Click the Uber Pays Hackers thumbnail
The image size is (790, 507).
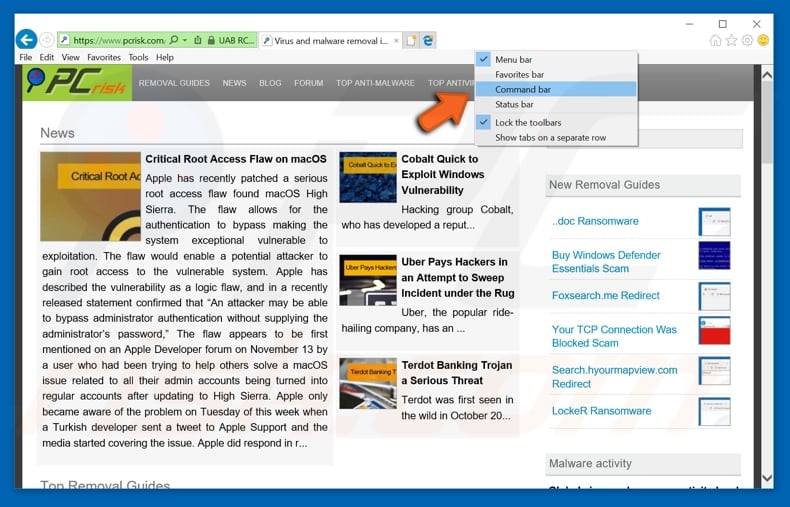368,280
